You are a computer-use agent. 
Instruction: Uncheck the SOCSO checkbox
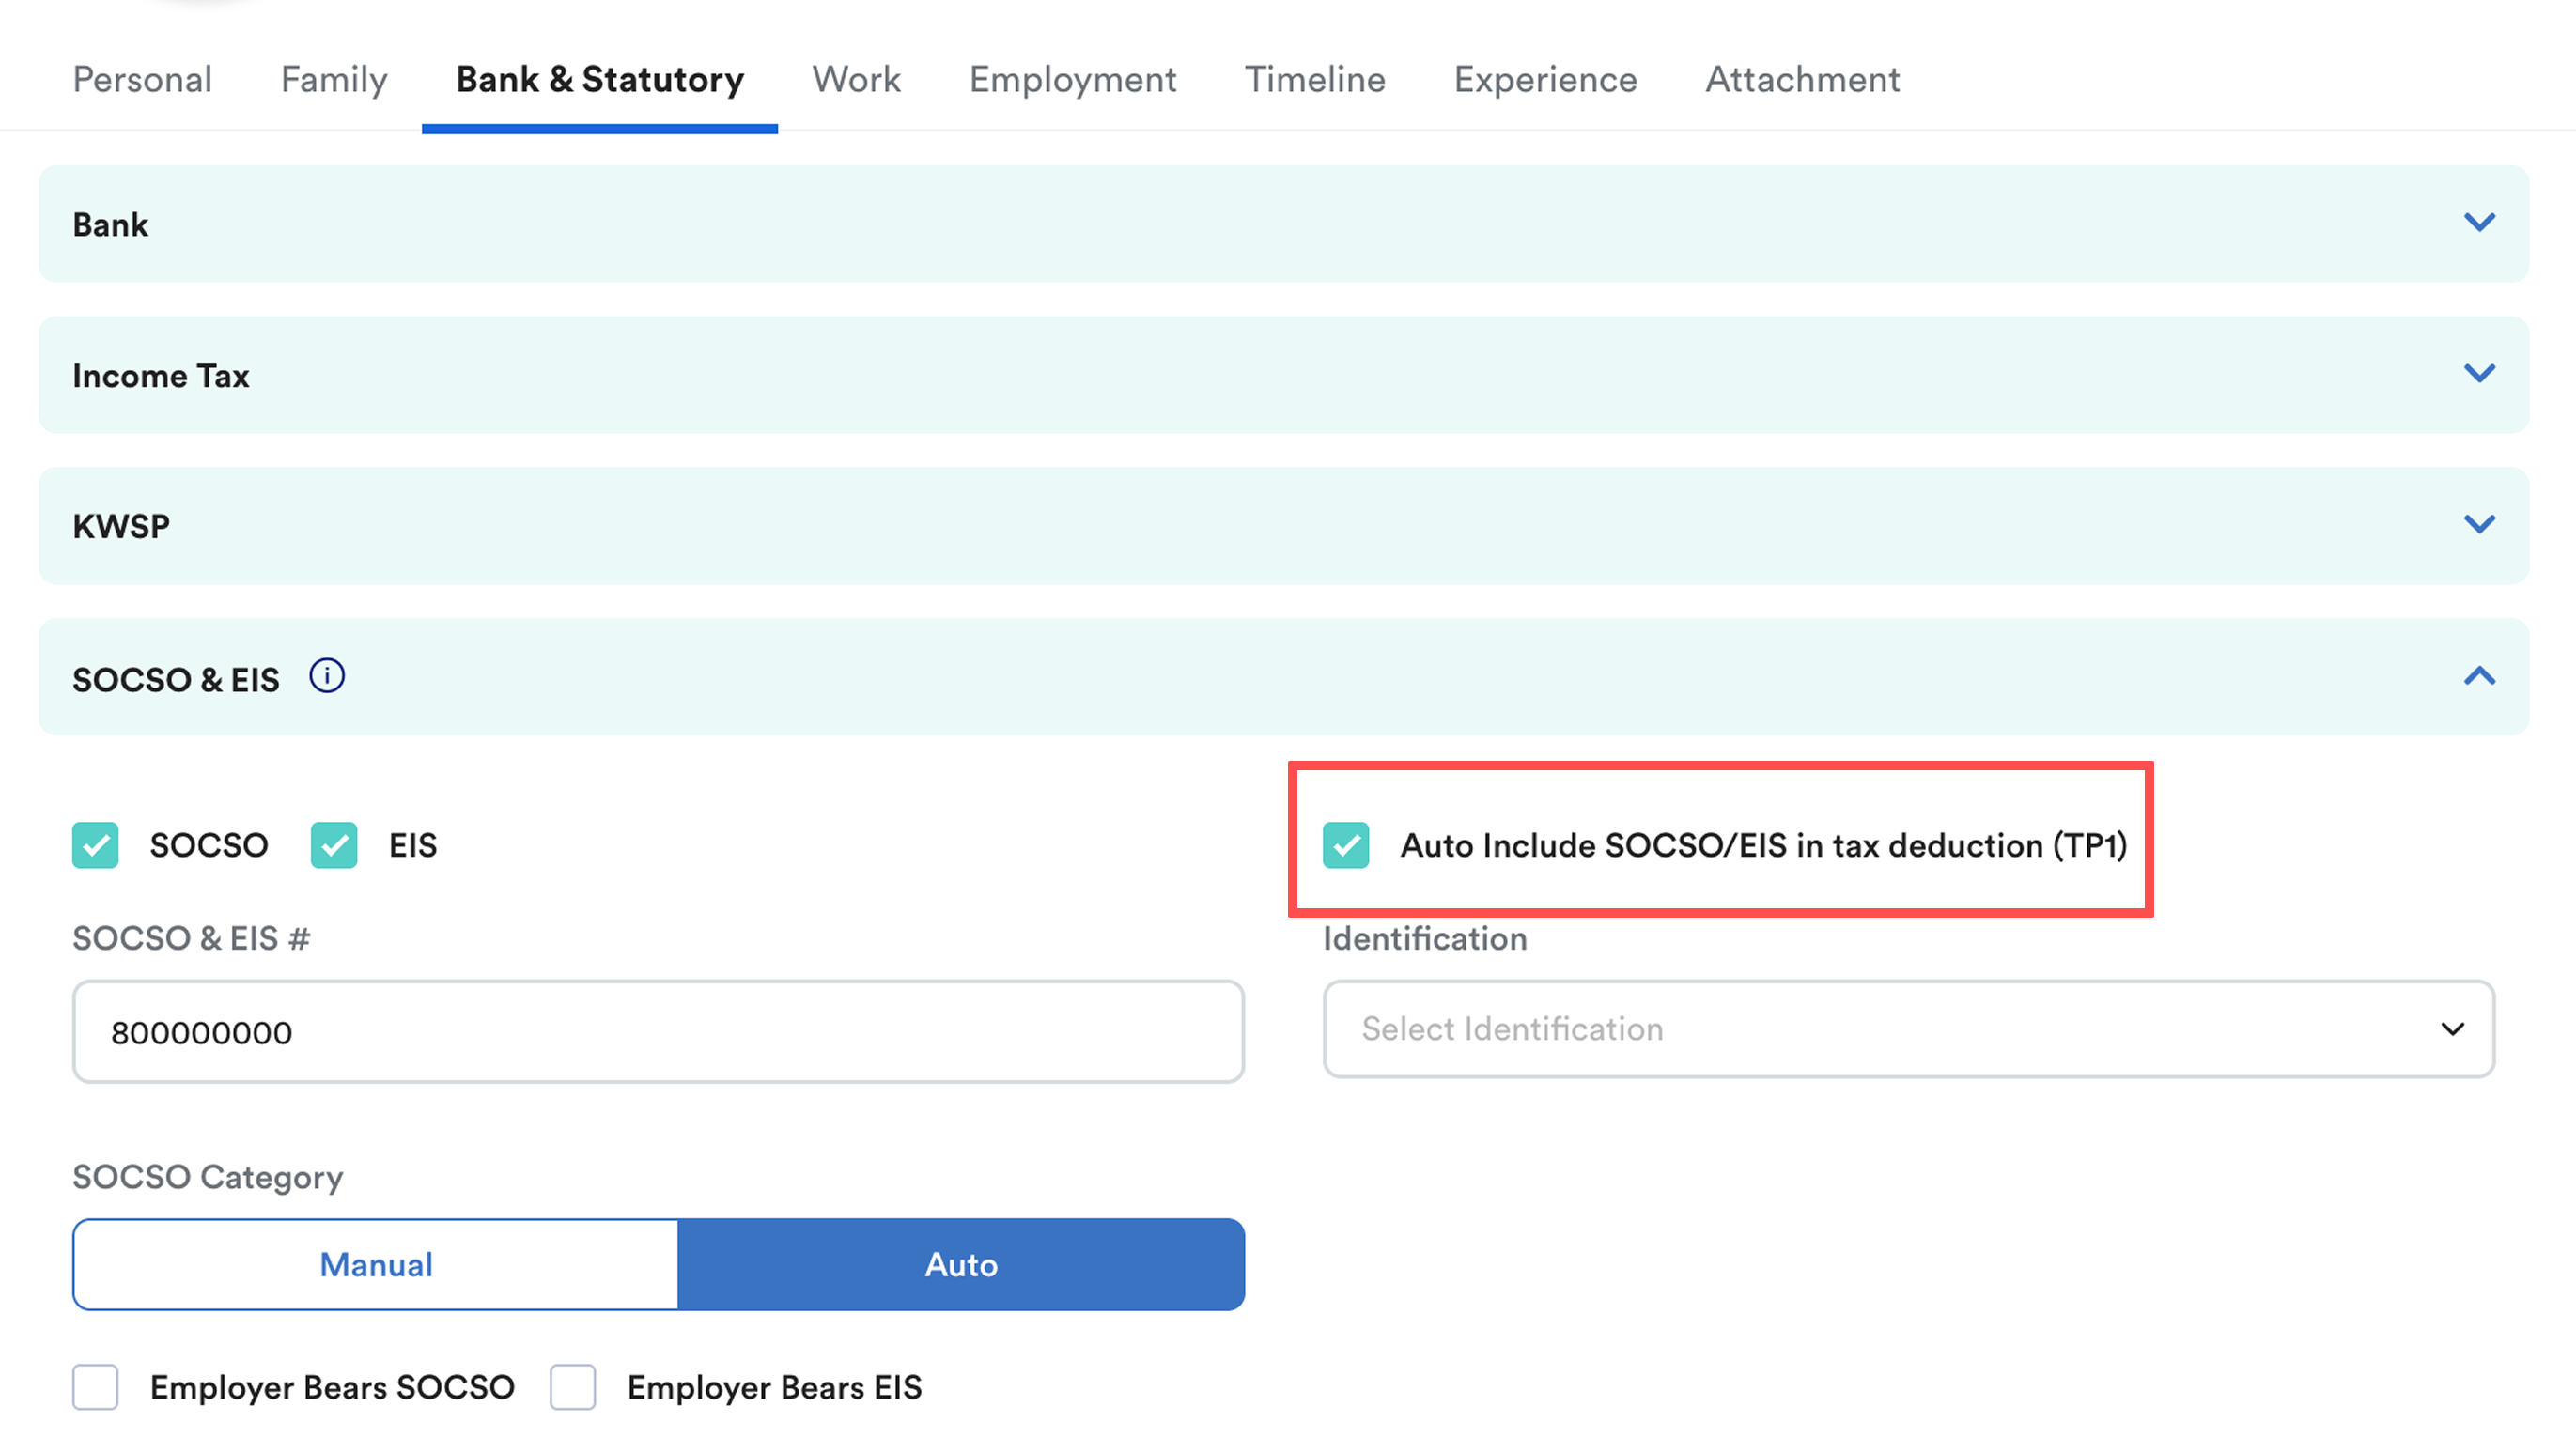(x=95, y=845)
